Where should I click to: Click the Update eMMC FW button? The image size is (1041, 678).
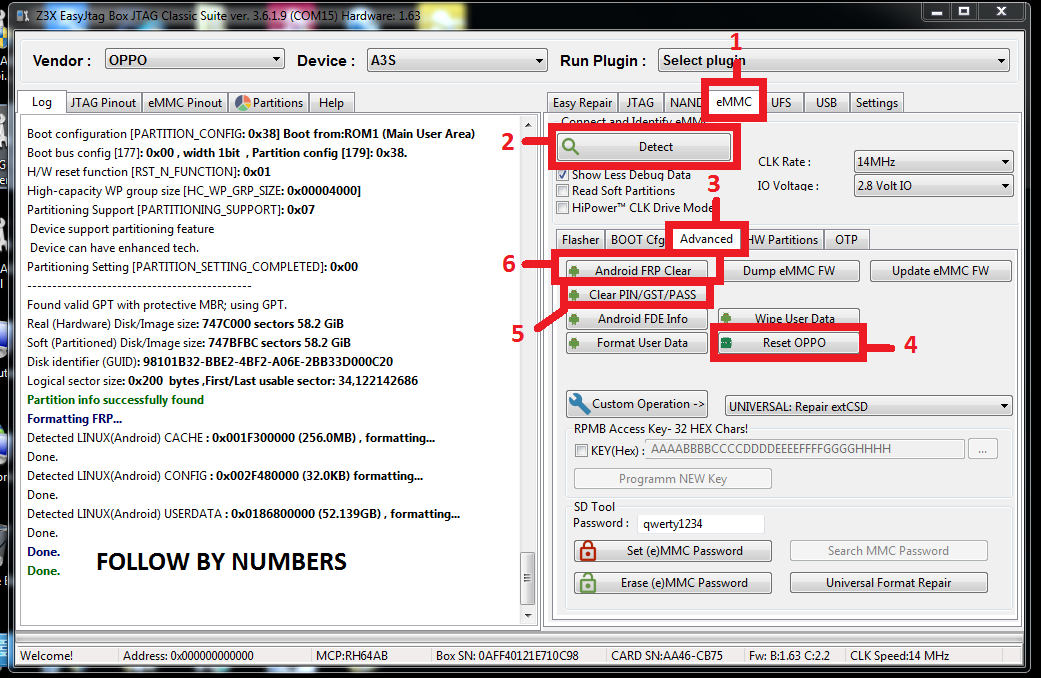[x=940, y=271]
